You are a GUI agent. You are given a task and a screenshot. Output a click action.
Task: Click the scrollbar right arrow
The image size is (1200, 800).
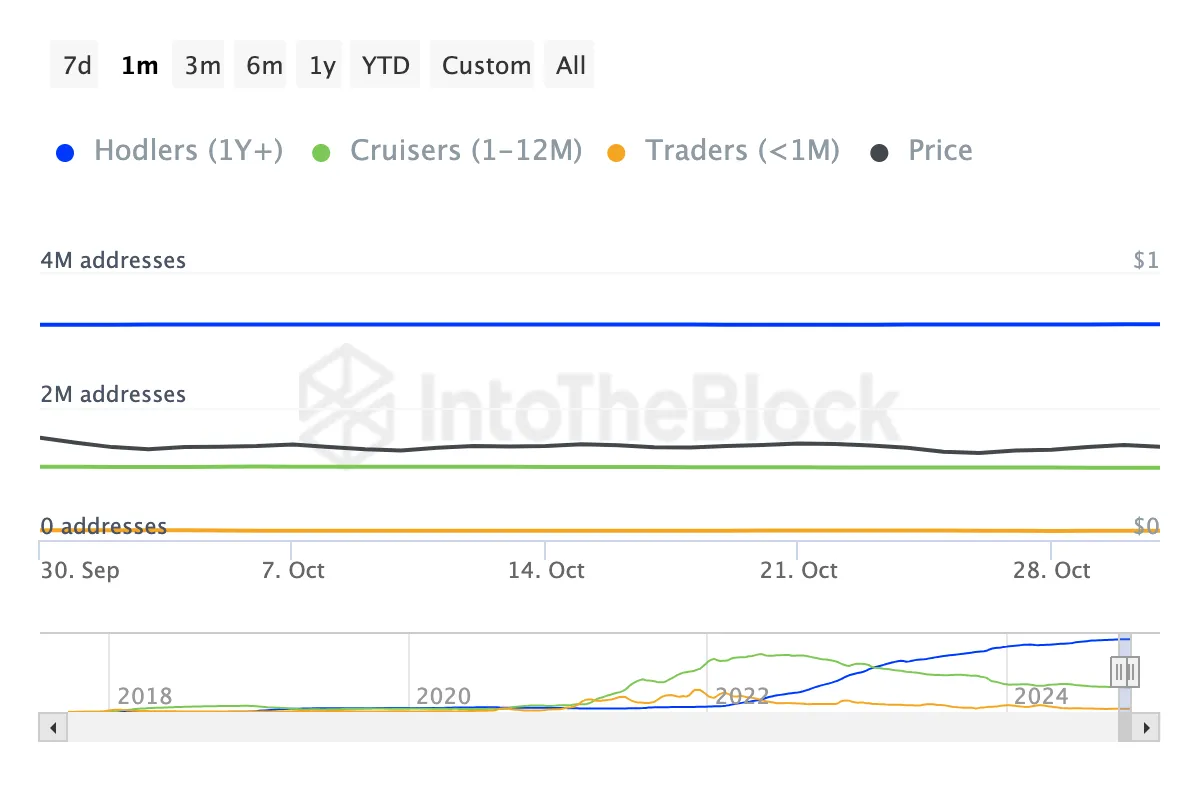click(x=1147, y=727)
